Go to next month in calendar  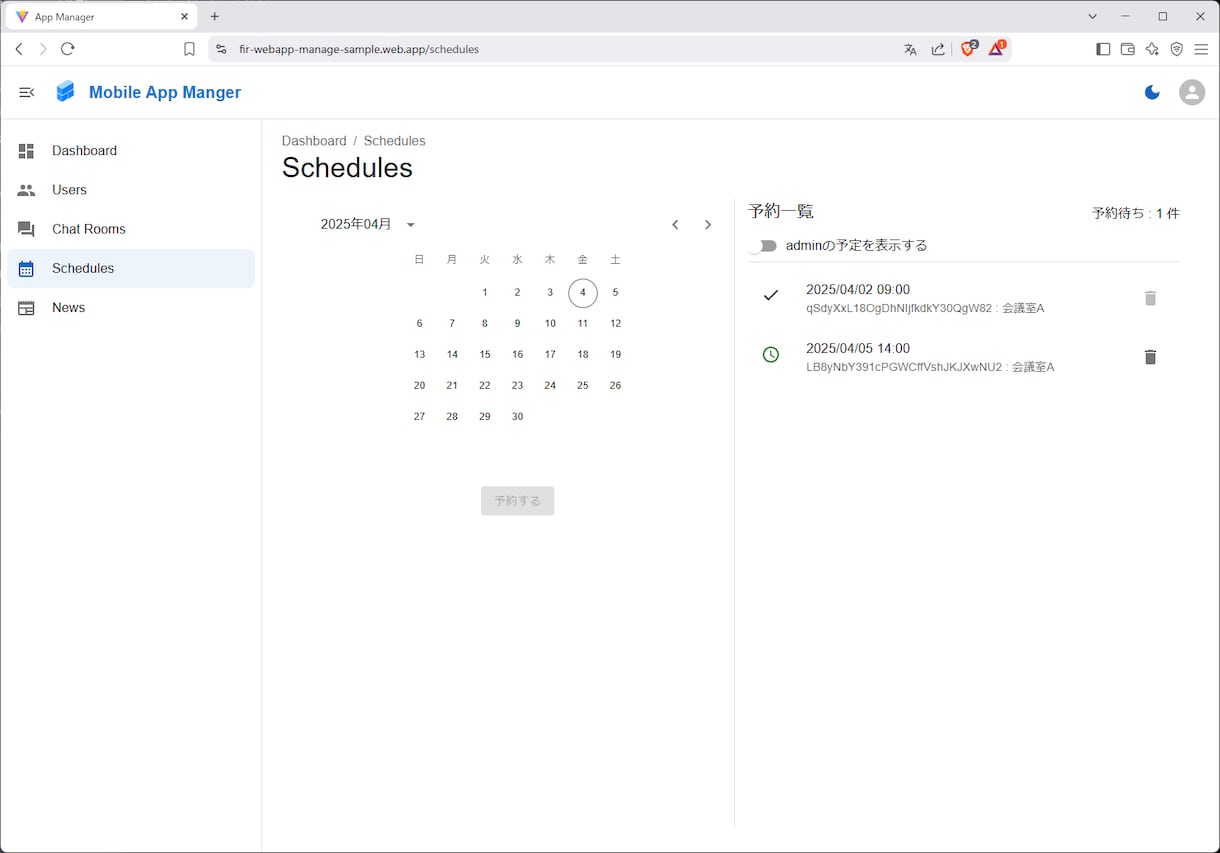point(708,225)
